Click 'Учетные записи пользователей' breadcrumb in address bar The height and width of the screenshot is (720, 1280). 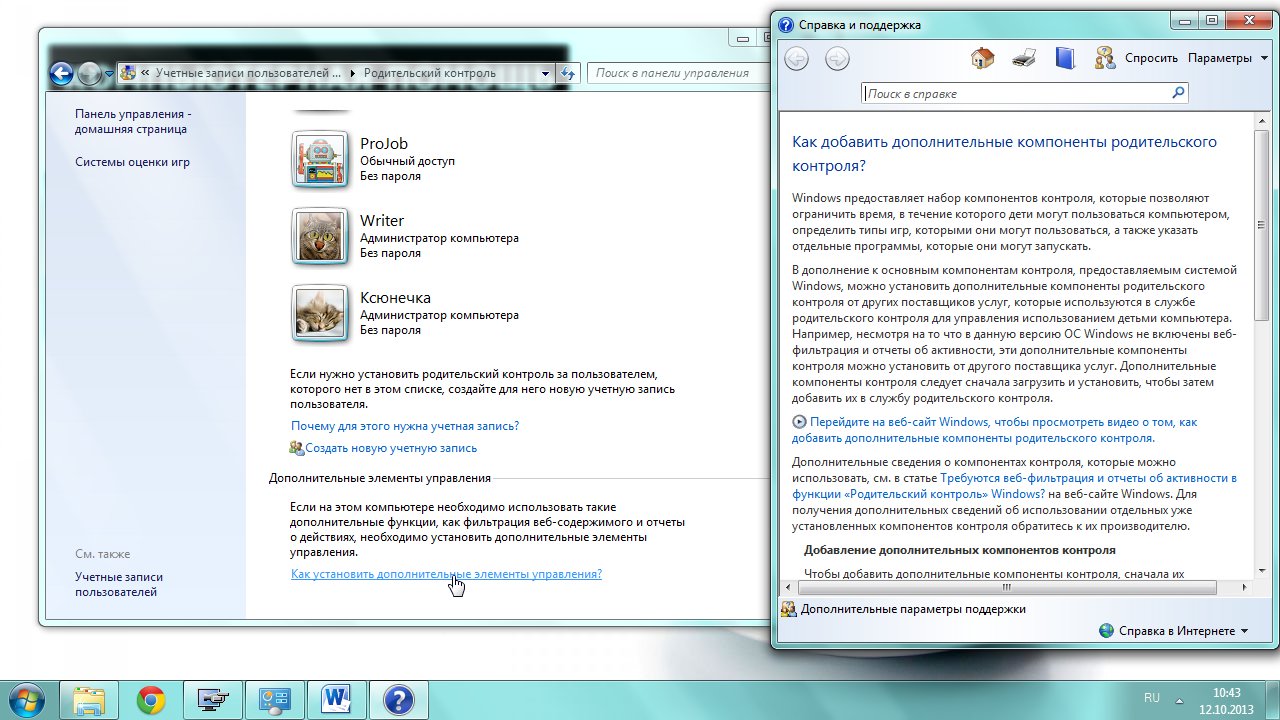[248, 73]
